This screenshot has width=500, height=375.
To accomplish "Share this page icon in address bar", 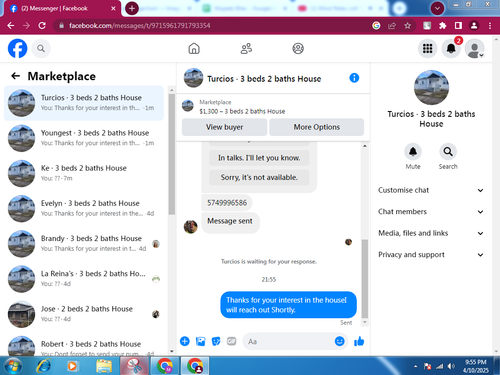I will click(392, 25).
